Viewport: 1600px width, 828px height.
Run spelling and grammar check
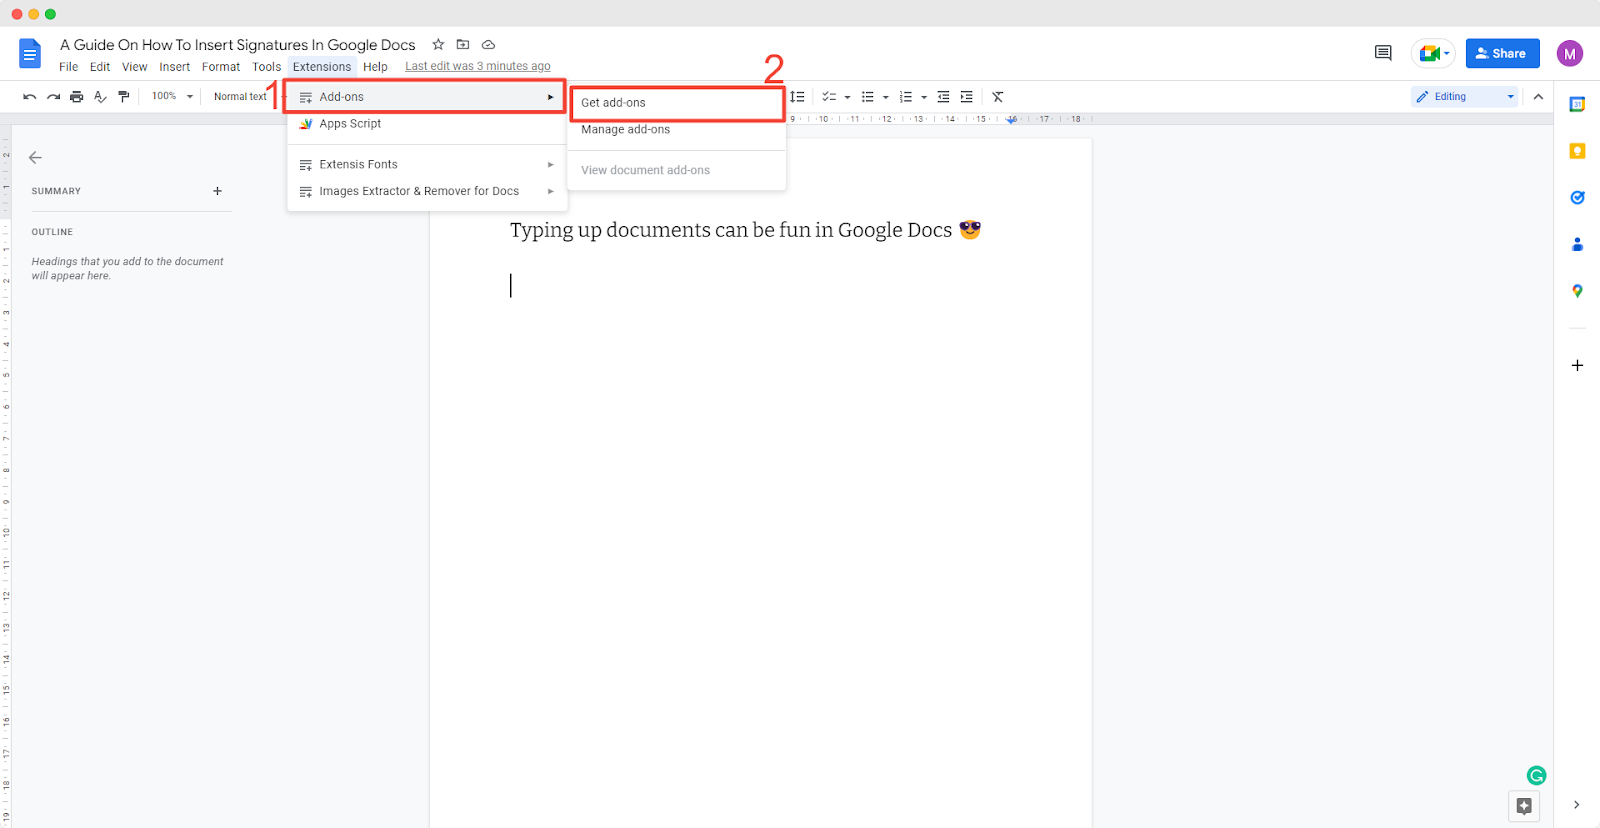tap(100, 97)
